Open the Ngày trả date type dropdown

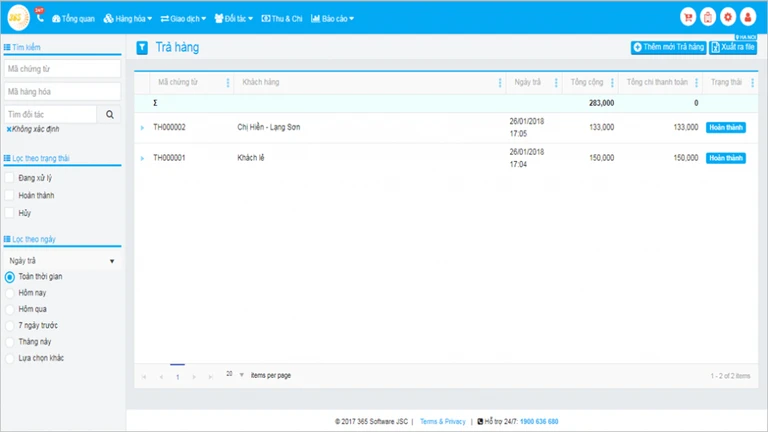pos(63,261)
